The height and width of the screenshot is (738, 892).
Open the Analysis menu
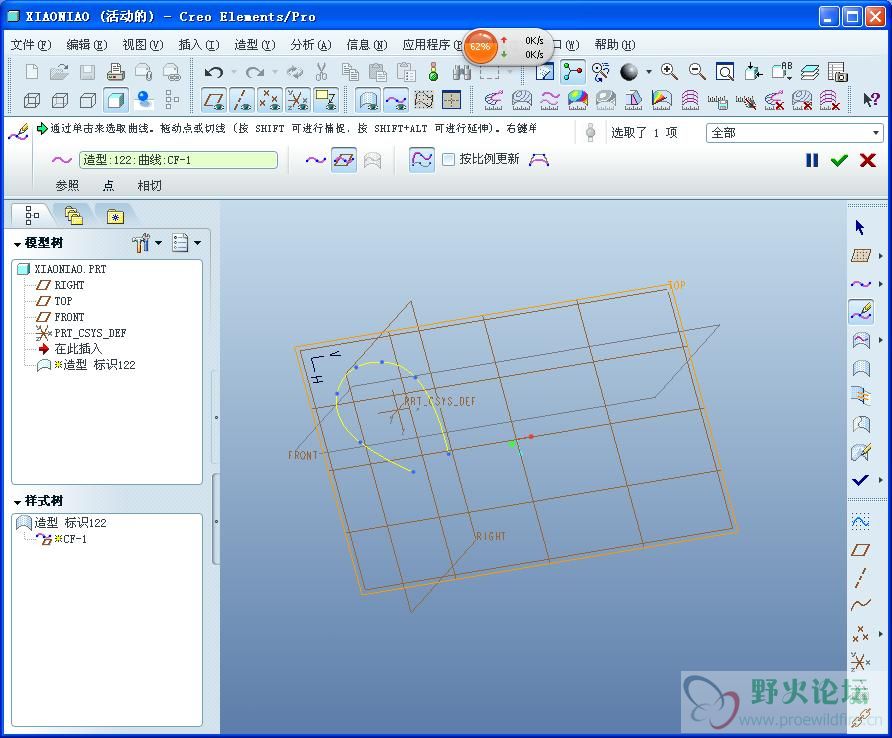tap(311, 44)
